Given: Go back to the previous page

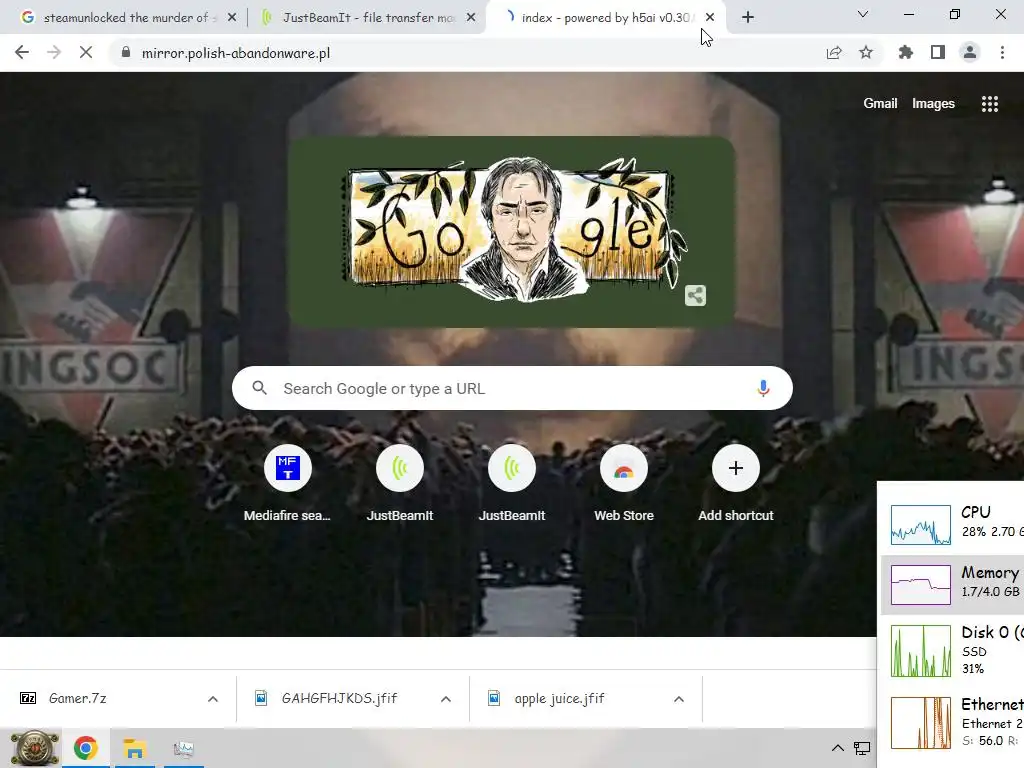Looking at the screenshot, I should click(22, 53).
